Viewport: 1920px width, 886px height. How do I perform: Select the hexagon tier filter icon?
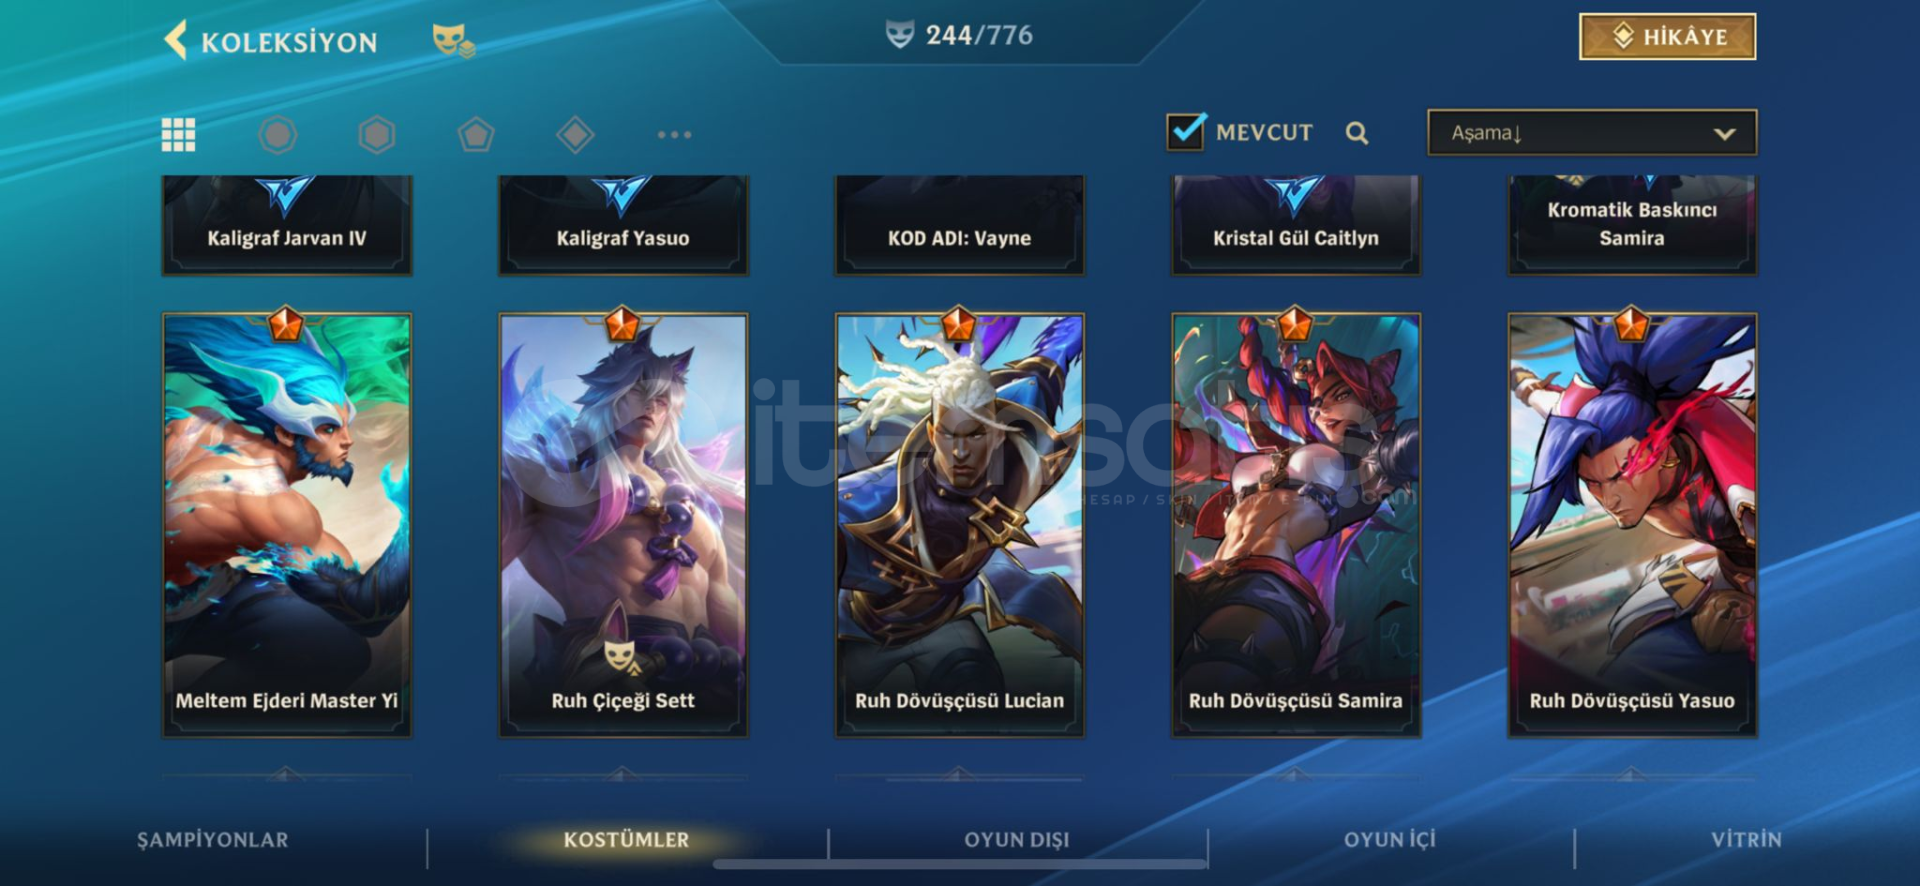pos(377,134)
